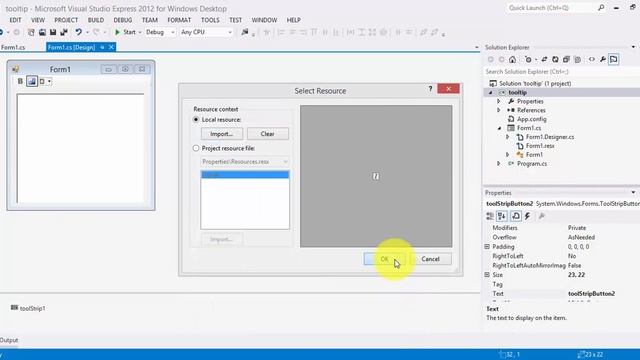Click the Import... button under Local resource
This screenshot has width=640, height=360.
pyautogui.click(x=222, y=134)
